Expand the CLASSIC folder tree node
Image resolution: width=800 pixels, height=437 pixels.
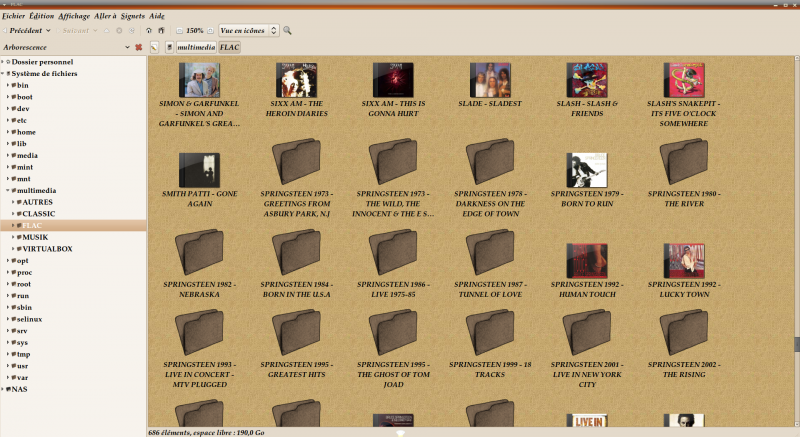(x=13, y=214)
